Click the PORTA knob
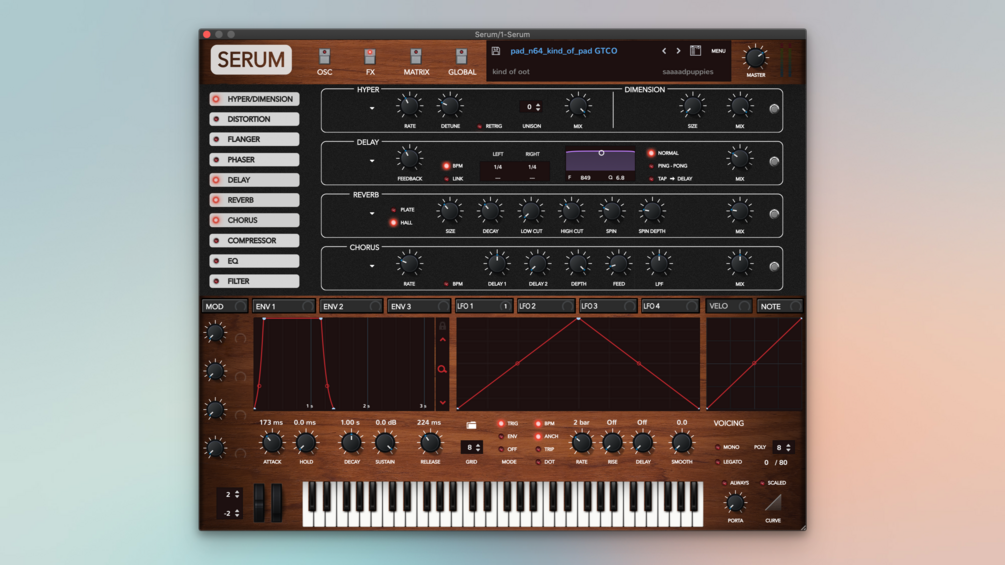Screen dimensions: 1005x565 pos(735,503)
